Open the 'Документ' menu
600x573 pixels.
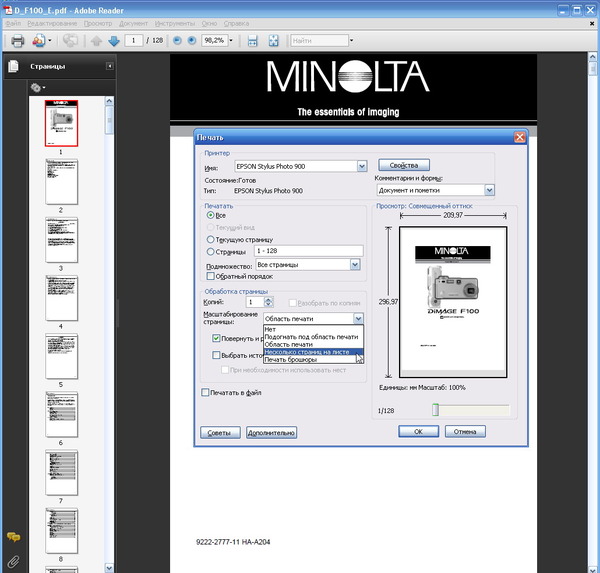(133, 23)
